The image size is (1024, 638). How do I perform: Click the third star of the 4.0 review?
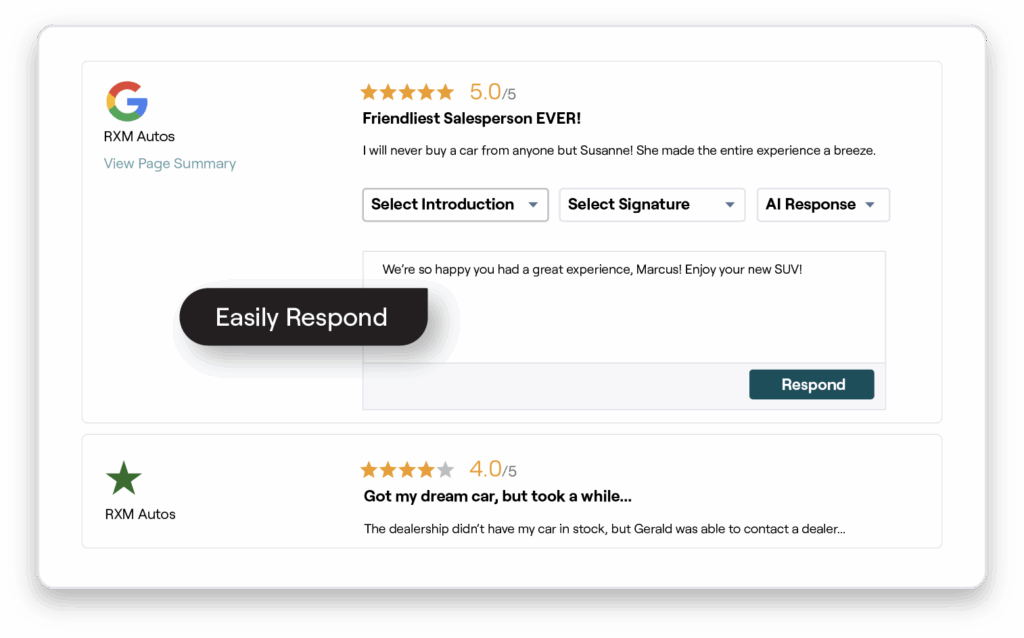[x=407, y=468]
